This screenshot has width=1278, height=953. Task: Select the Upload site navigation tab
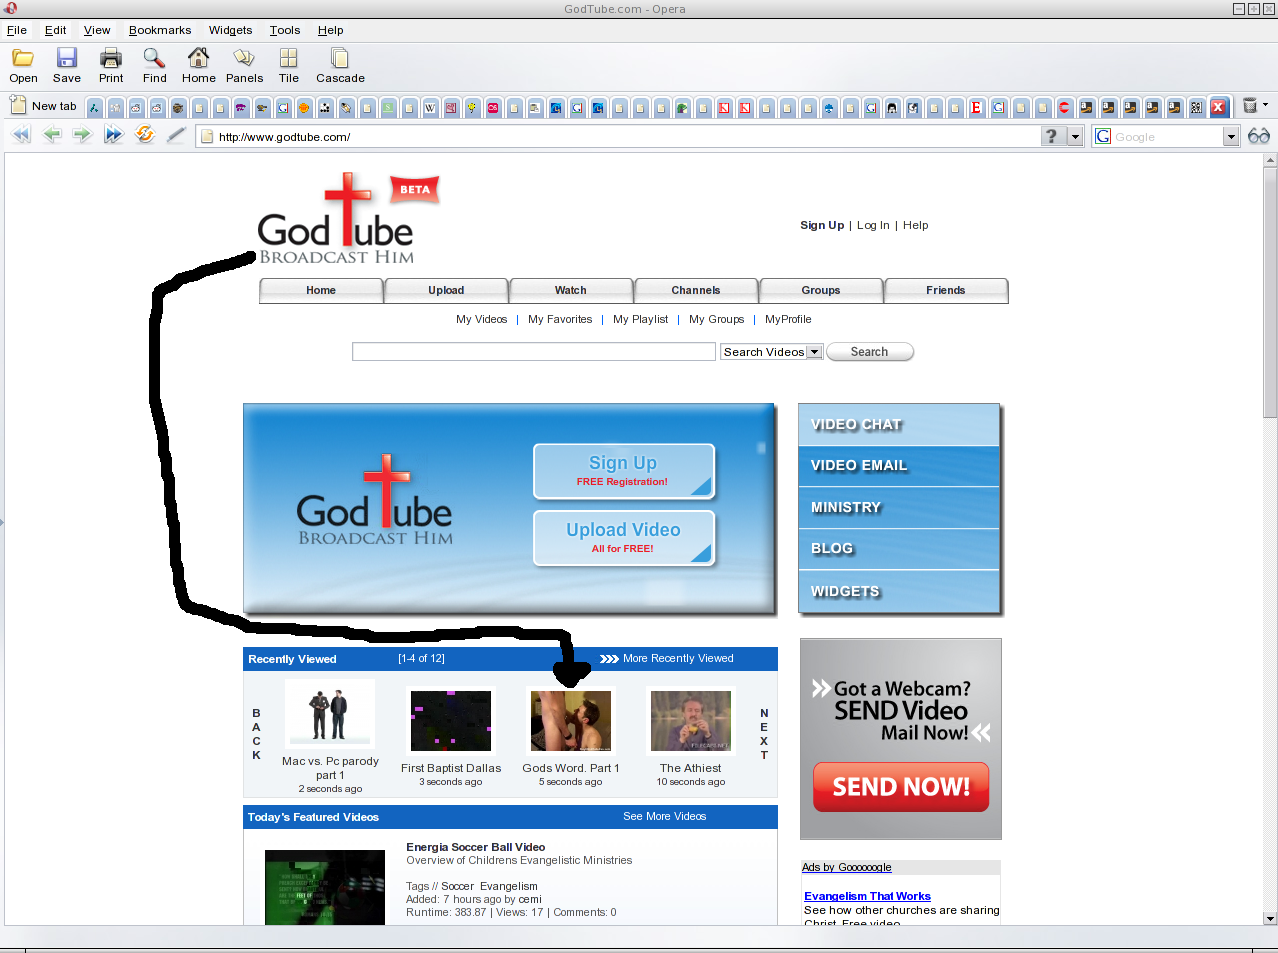[446, 290]
